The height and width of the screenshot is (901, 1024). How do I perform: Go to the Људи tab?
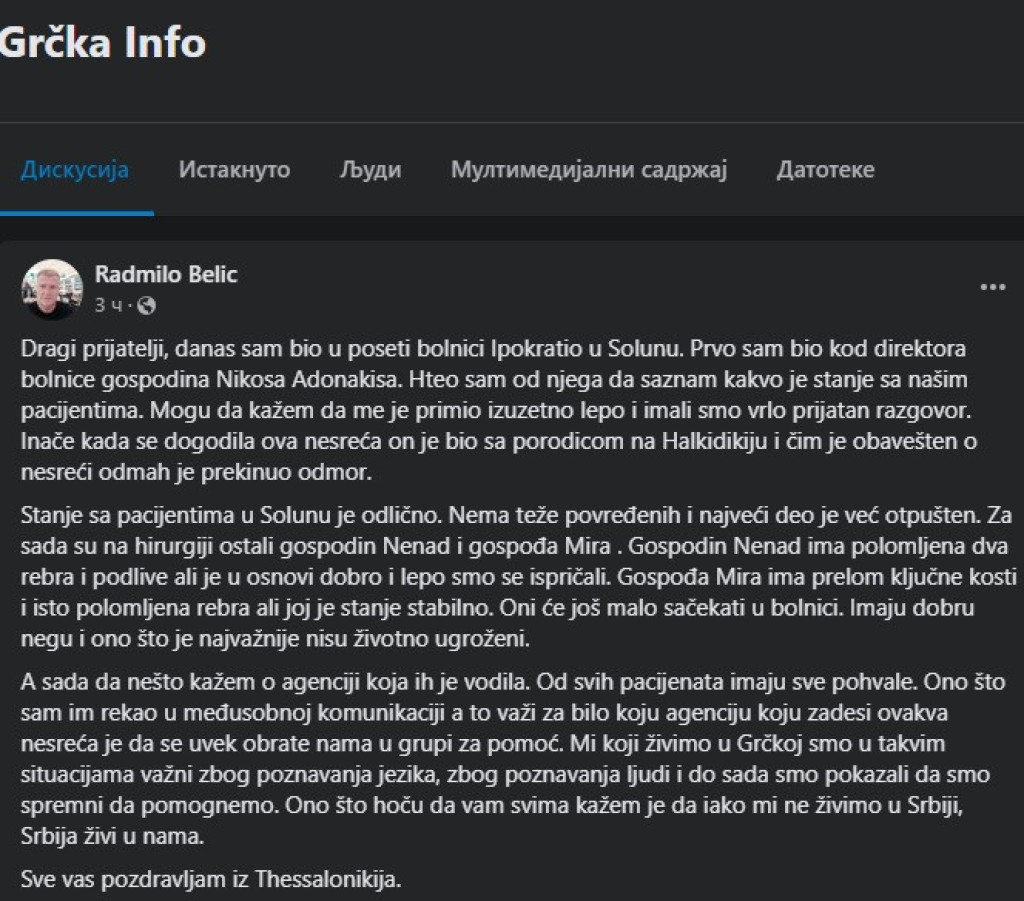(370, 170)
